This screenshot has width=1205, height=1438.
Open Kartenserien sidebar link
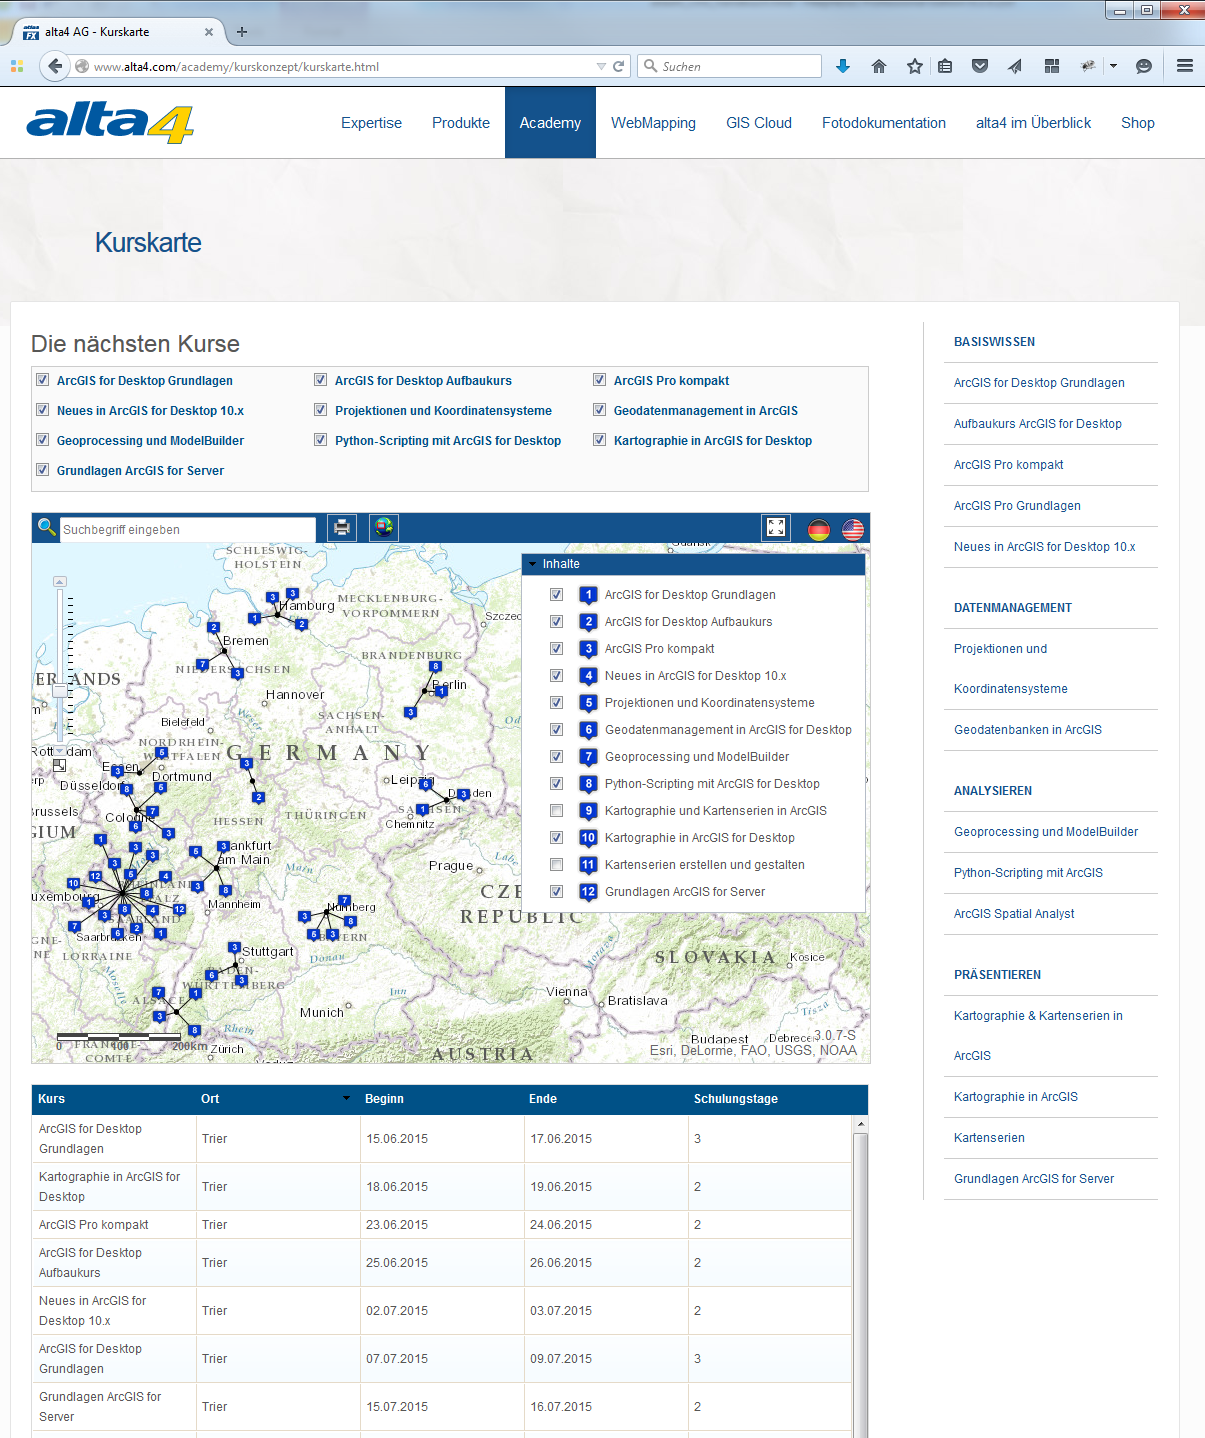click(989, 1138)
